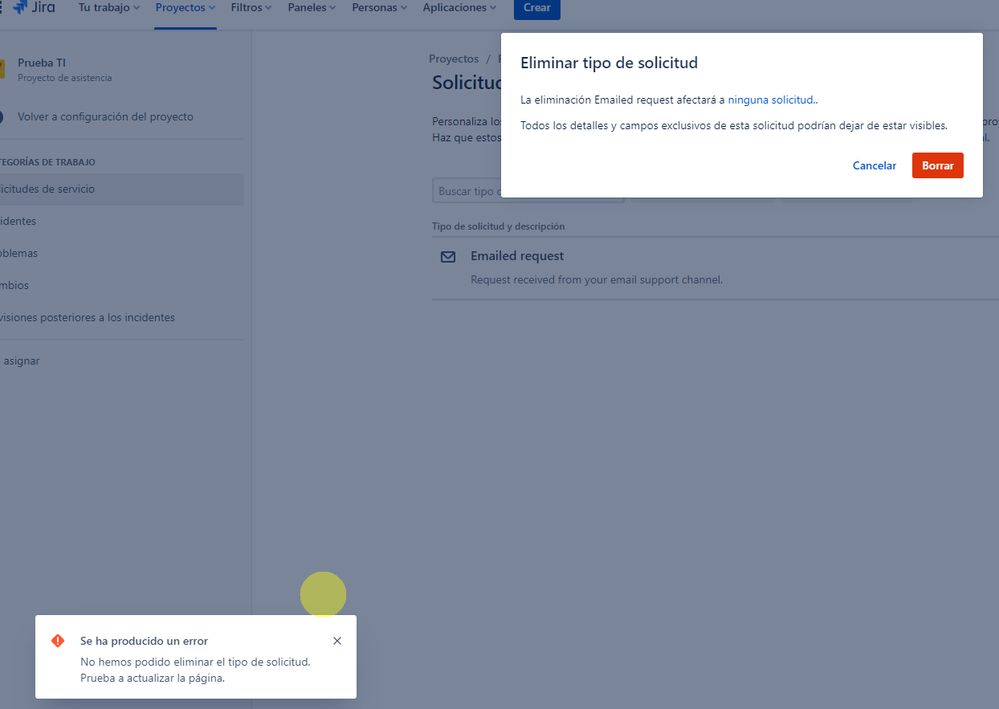
Task: Open the Proyectos dropdown menu
Action: pos(185,8)
